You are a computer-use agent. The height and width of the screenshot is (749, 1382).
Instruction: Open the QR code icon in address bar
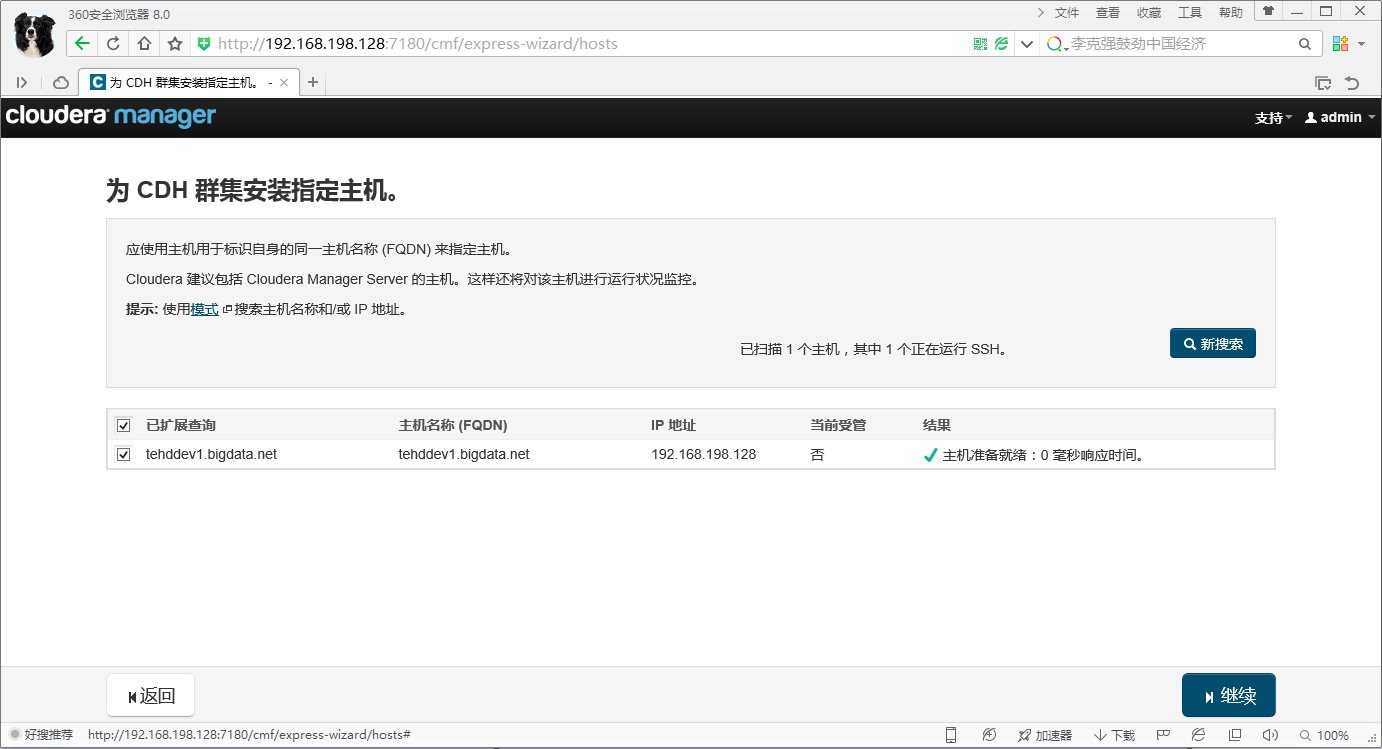click(x=980, y=44)
